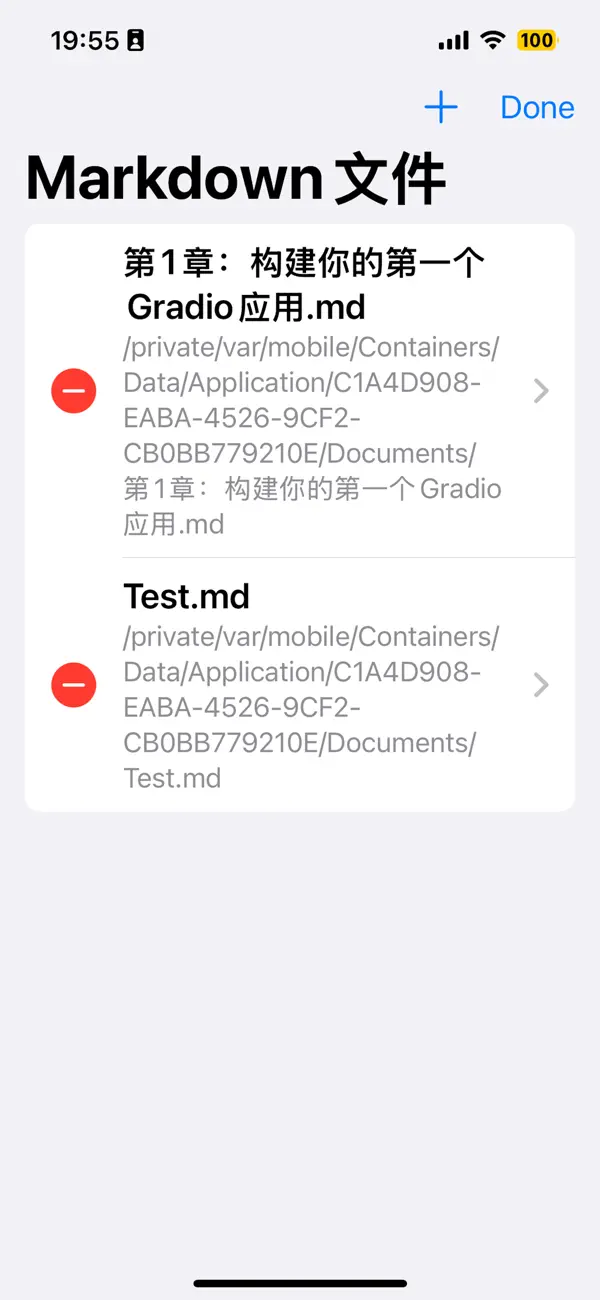Tap the disclosure arrow on the first file row

point(540,391)
